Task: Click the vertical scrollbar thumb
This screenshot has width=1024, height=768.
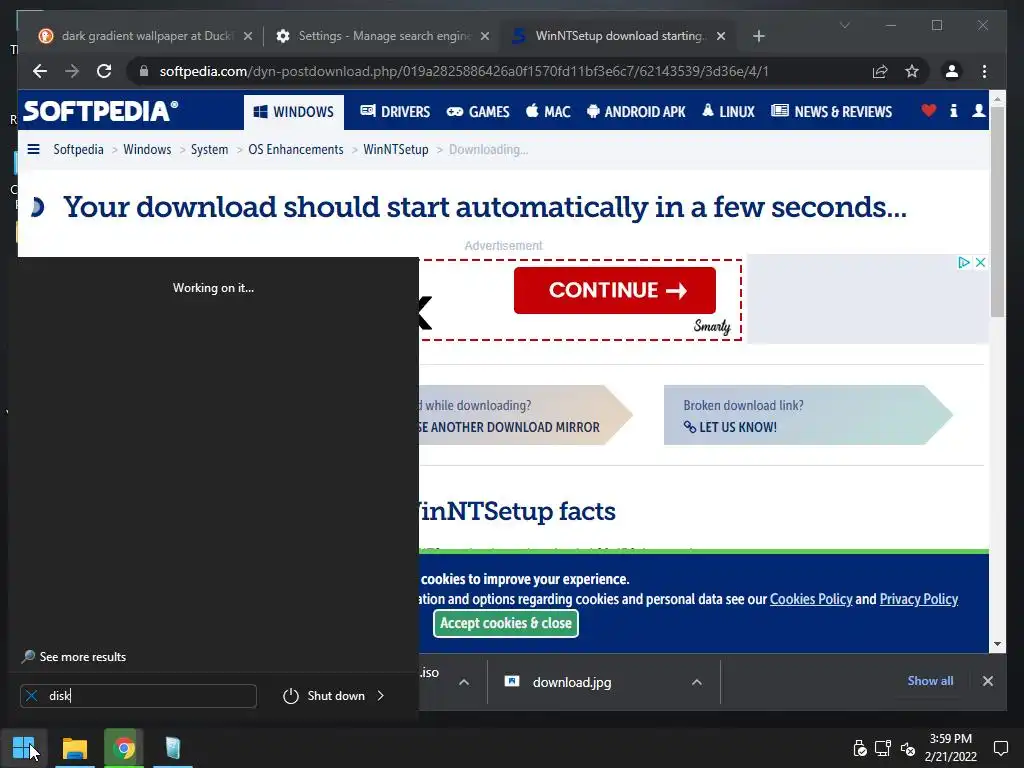Action: [997, 212]
